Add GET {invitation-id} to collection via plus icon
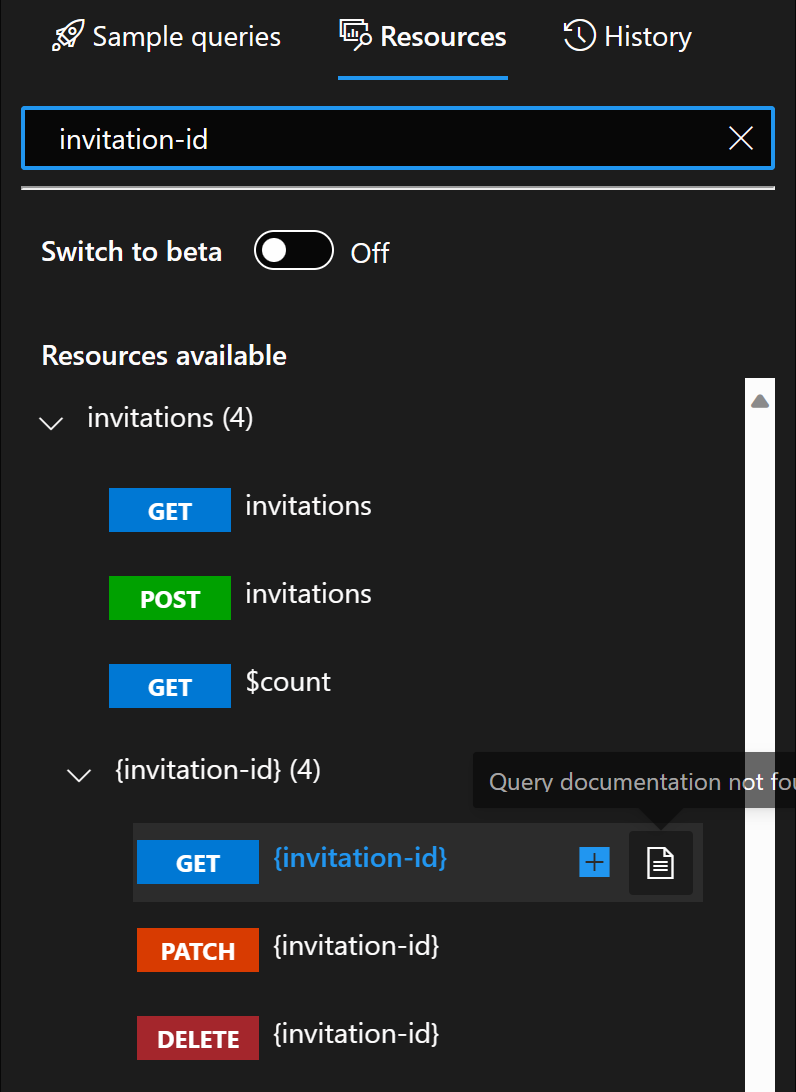Image resolution: width=796 pixels, height=1092 pixels. (594, 862)
